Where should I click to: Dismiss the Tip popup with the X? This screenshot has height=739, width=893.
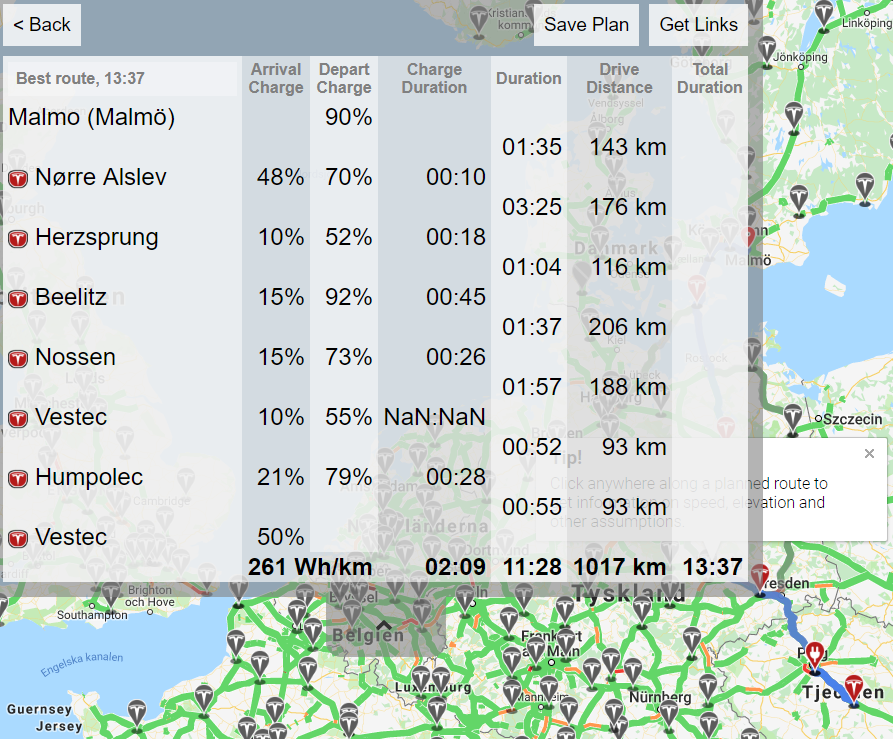869,453
